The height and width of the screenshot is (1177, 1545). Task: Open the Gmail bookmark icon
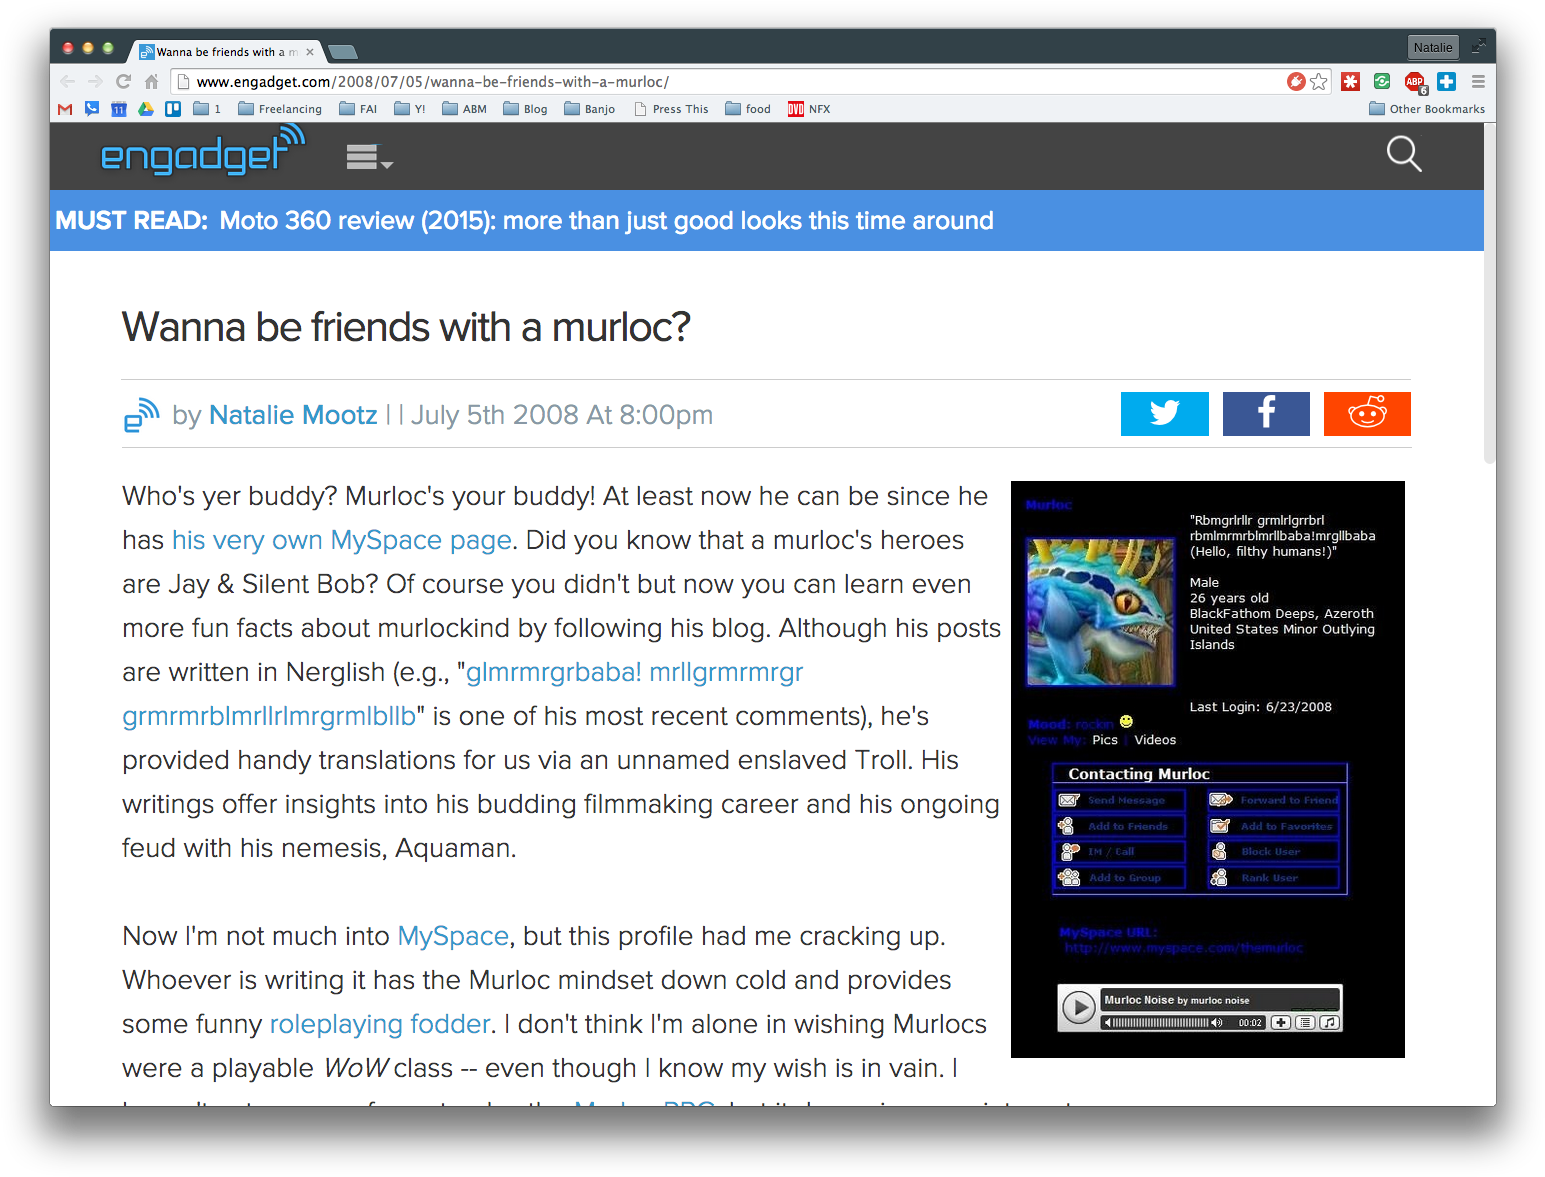point(65,109)
